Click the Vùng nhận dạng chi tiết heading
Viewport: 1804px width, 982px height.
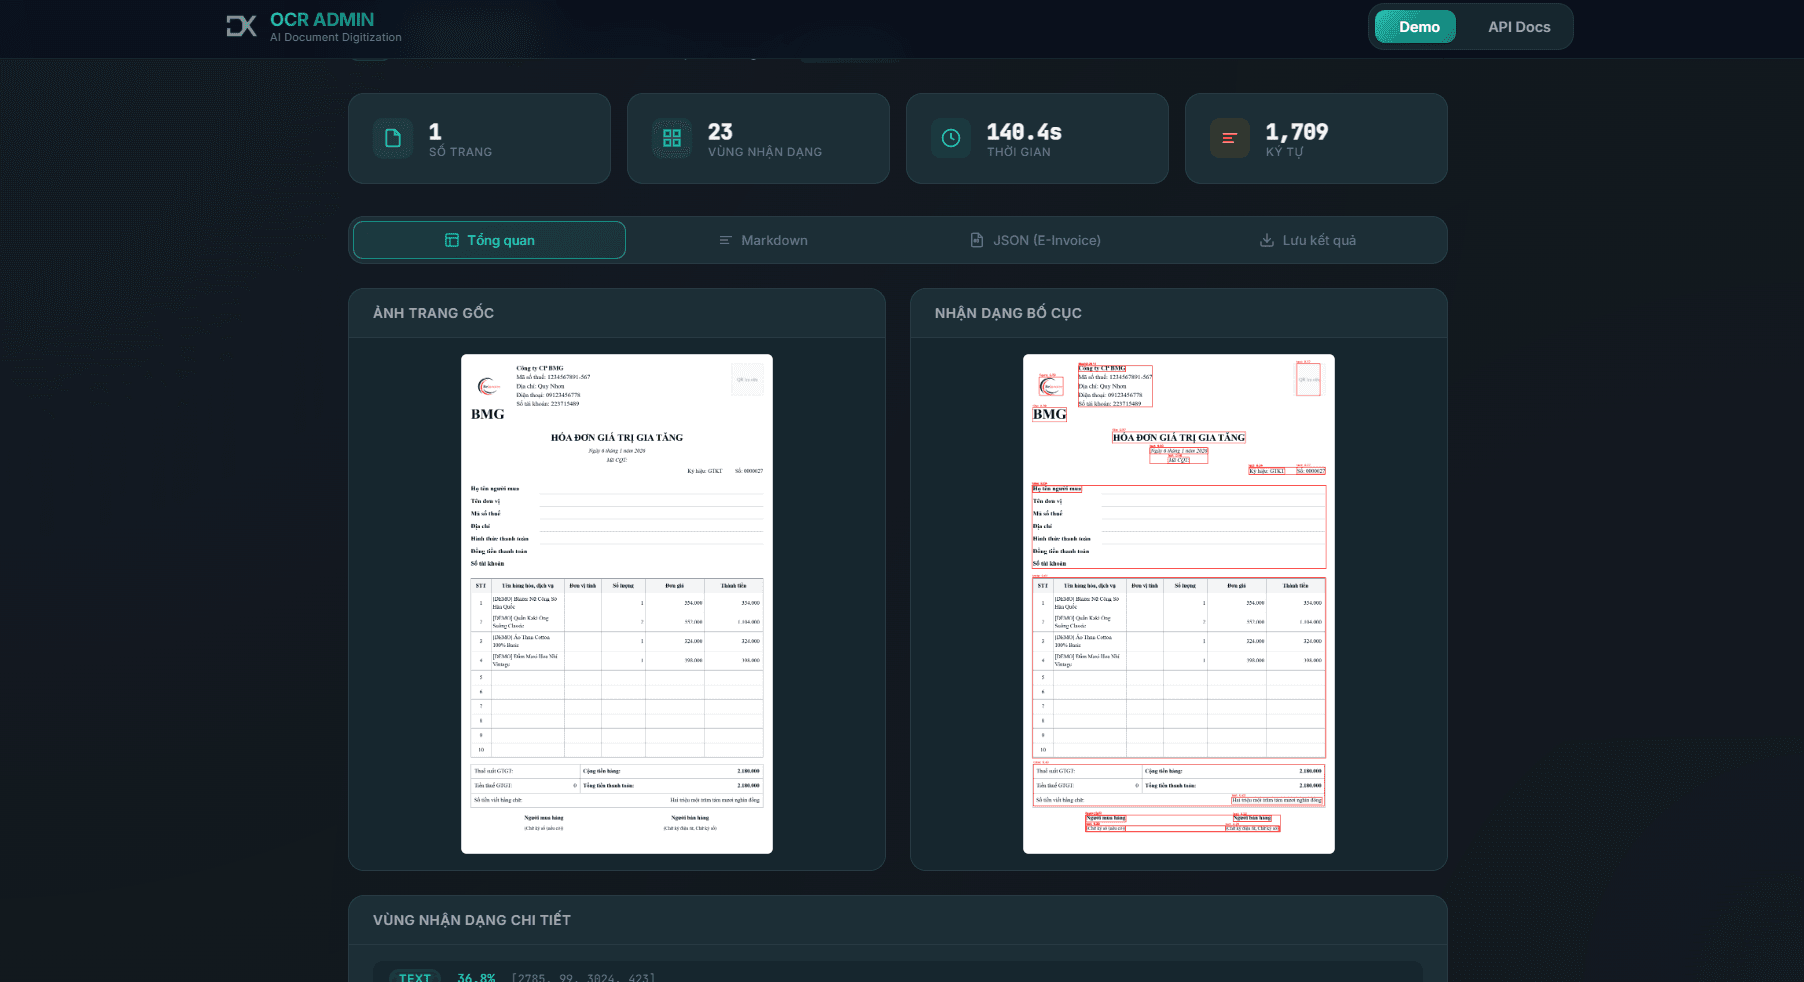tap(472, 920)
